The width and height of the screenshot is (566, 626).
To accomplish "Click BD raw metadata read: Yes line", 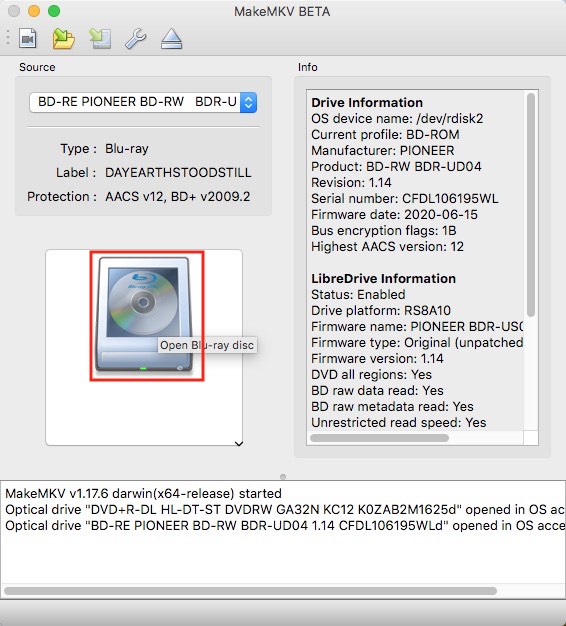I will (392, 406).
